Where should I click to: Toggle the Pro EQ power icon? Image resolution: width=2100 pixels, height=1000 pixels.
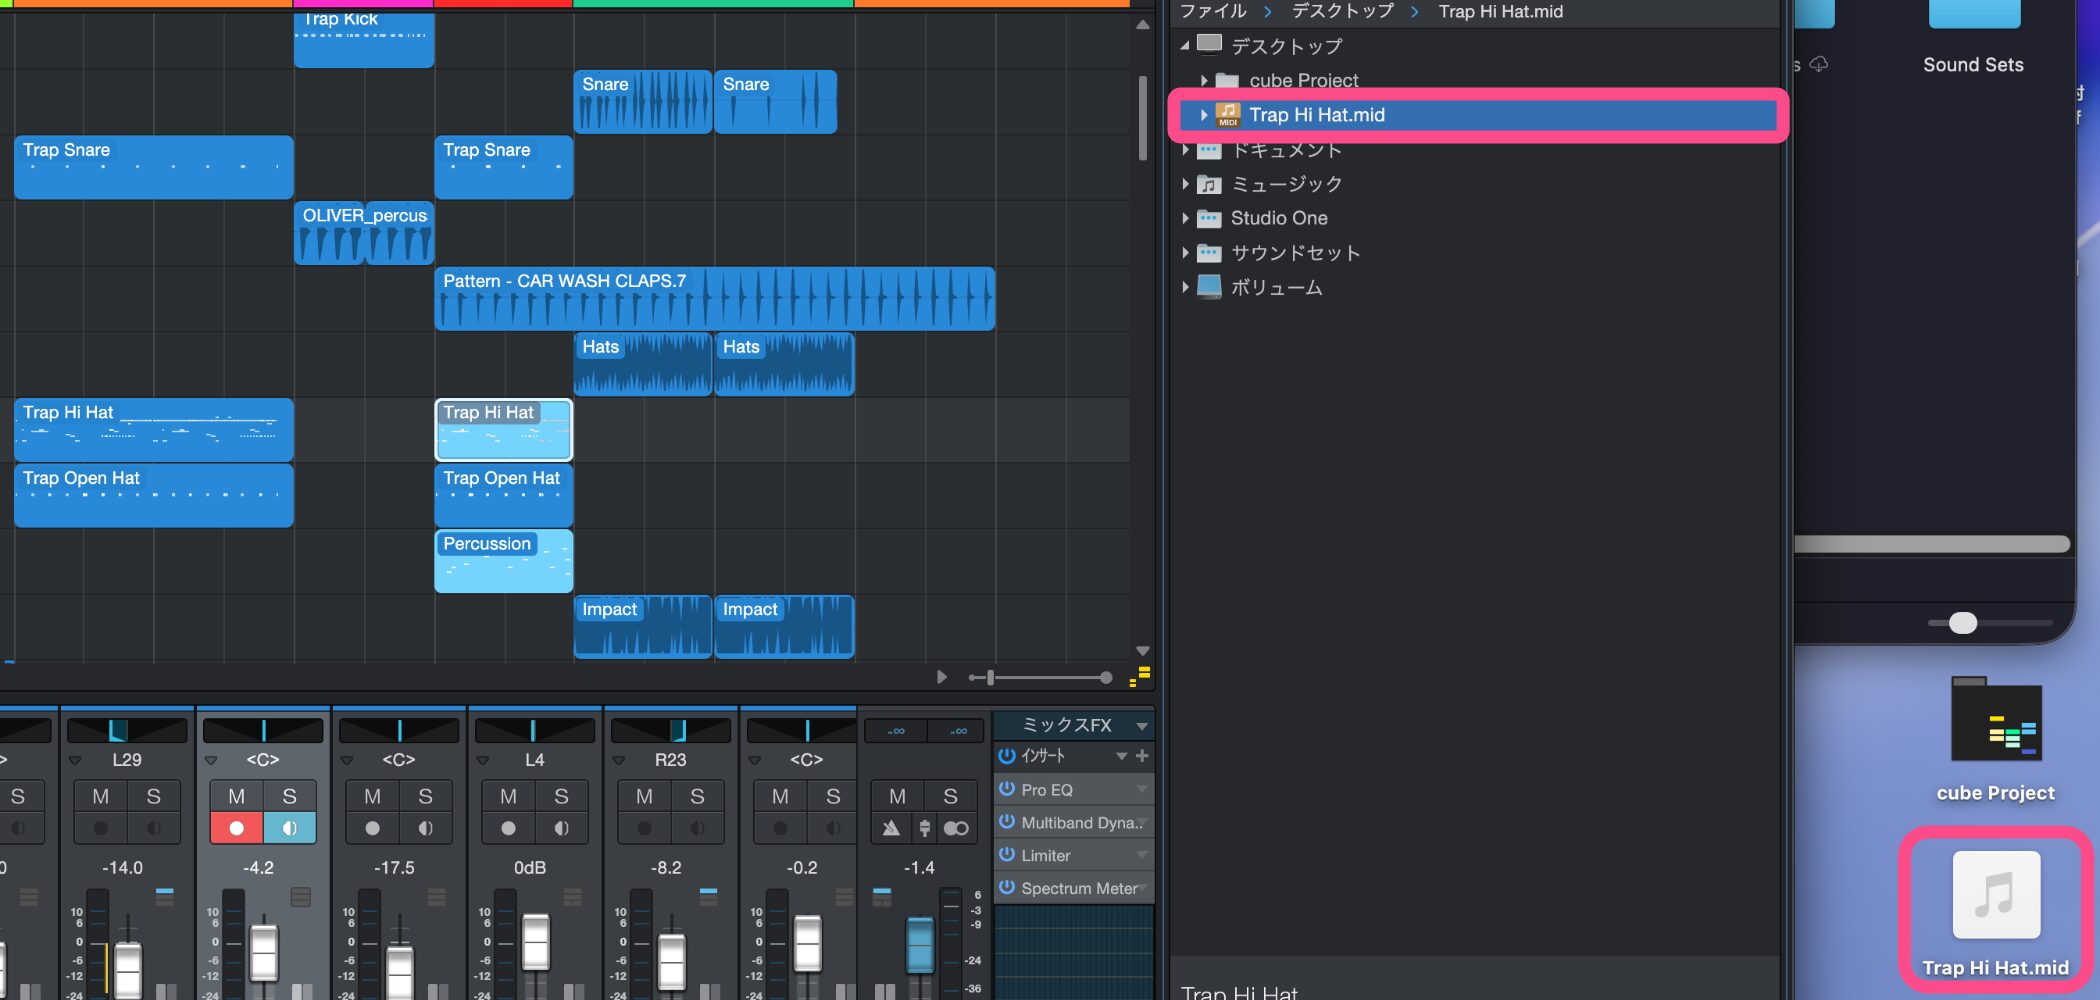1007,789
